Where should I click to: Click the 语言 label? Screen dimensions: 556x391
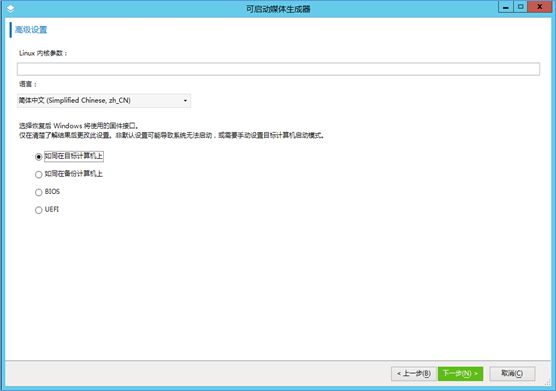(x=28, y=84)
